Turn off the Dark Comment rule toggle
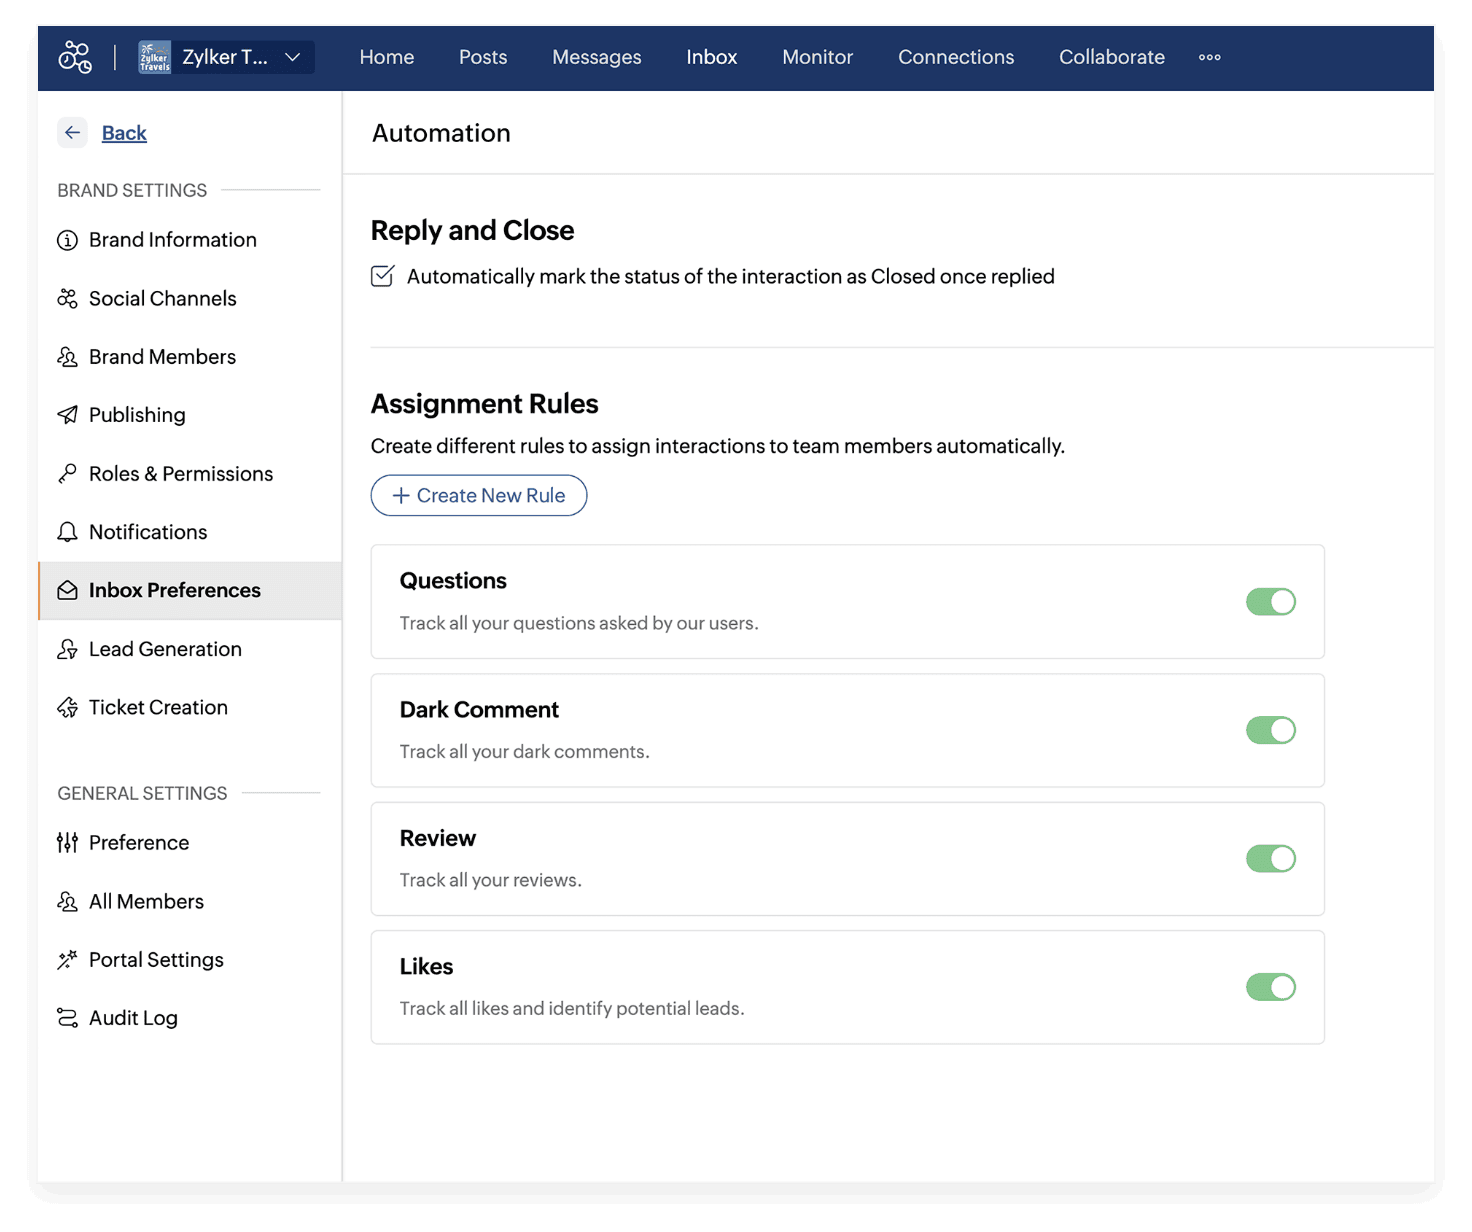 click(x=1270, y=730)
